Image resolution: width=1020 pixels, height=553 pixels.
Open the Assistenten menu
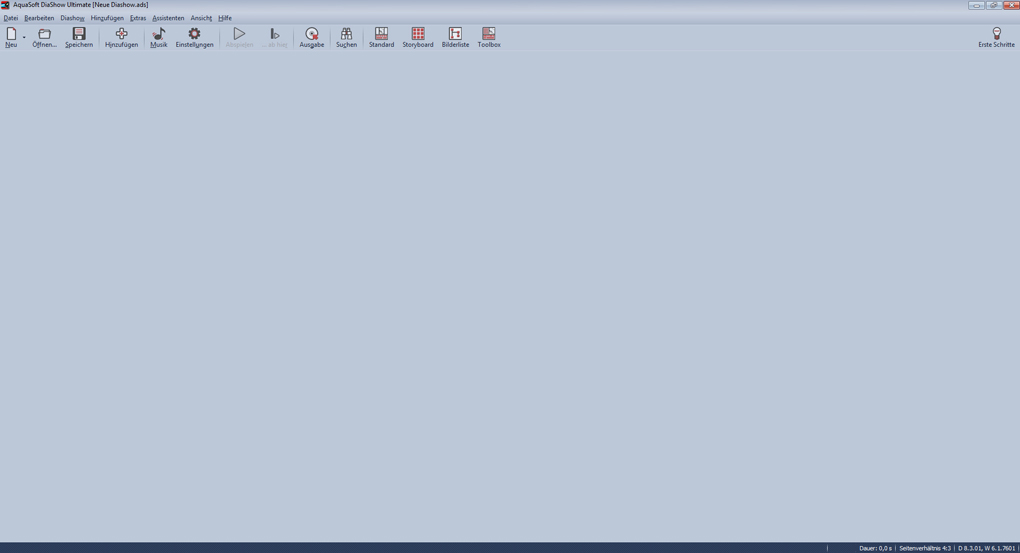click(x=168, y=18)
